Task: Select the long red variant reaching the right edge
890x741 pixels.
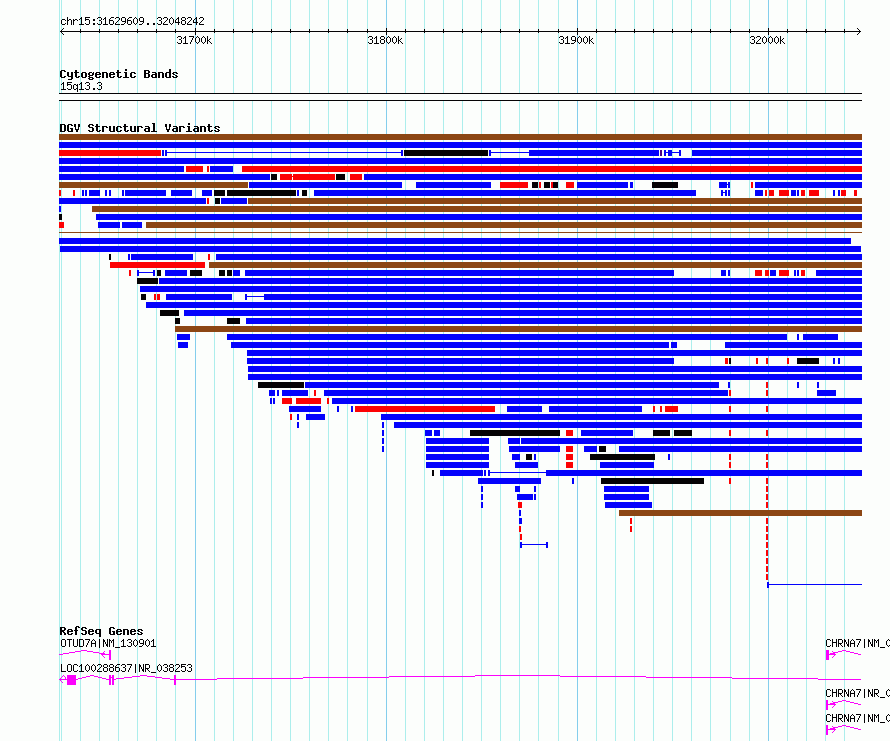Action: pos(552,169)
